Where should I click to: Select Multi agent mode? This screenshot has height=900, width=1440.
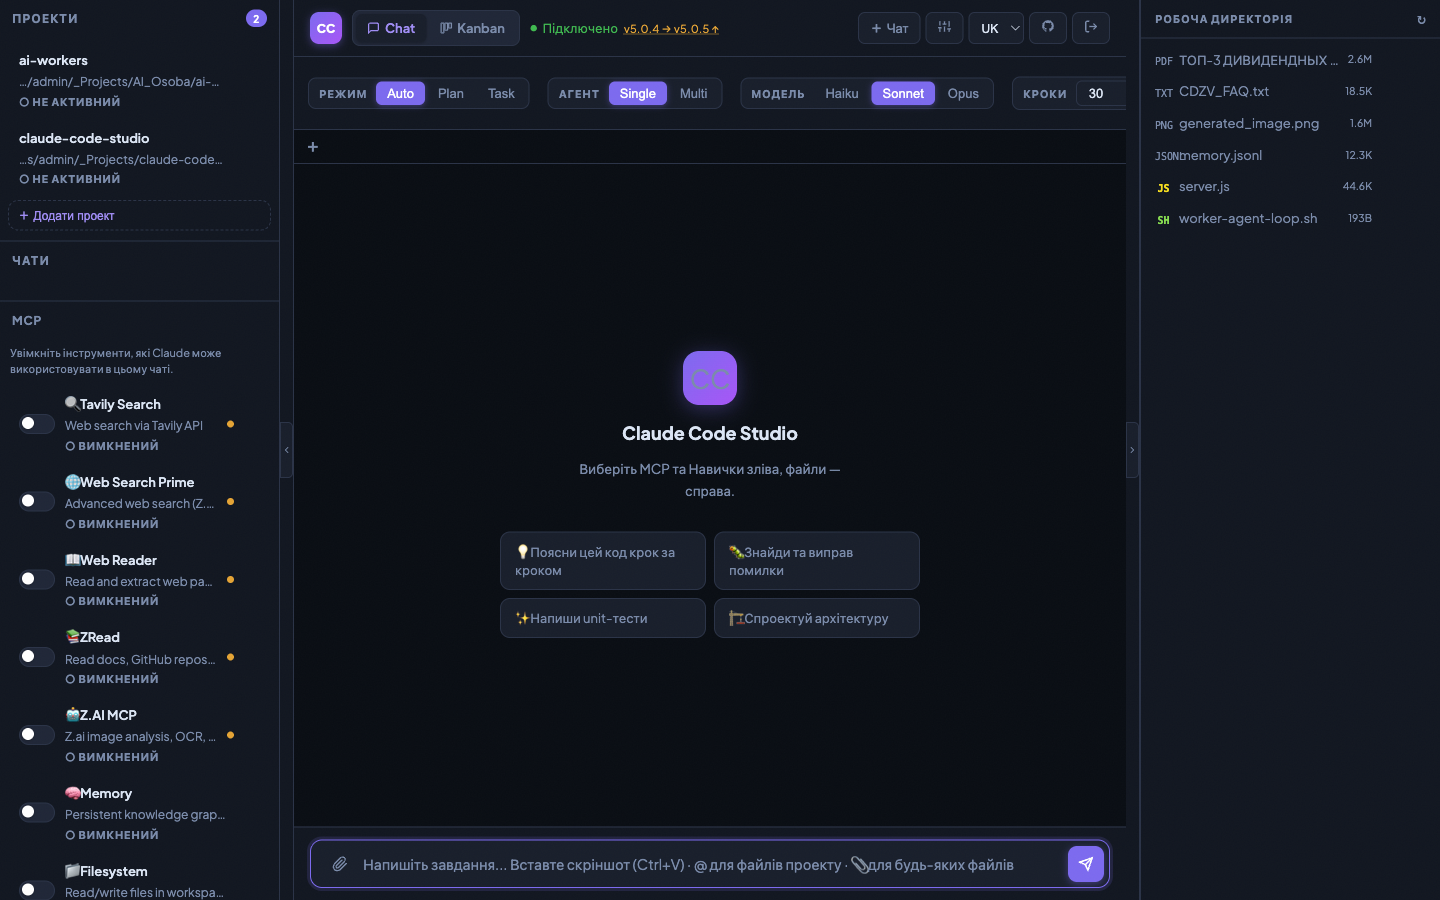(x=693, y=93)
